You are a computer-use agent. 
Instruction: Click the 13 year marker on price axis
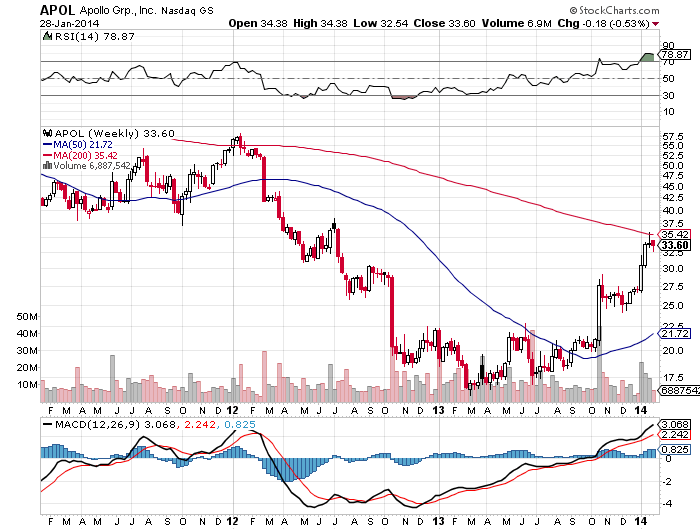pos(438,410)
